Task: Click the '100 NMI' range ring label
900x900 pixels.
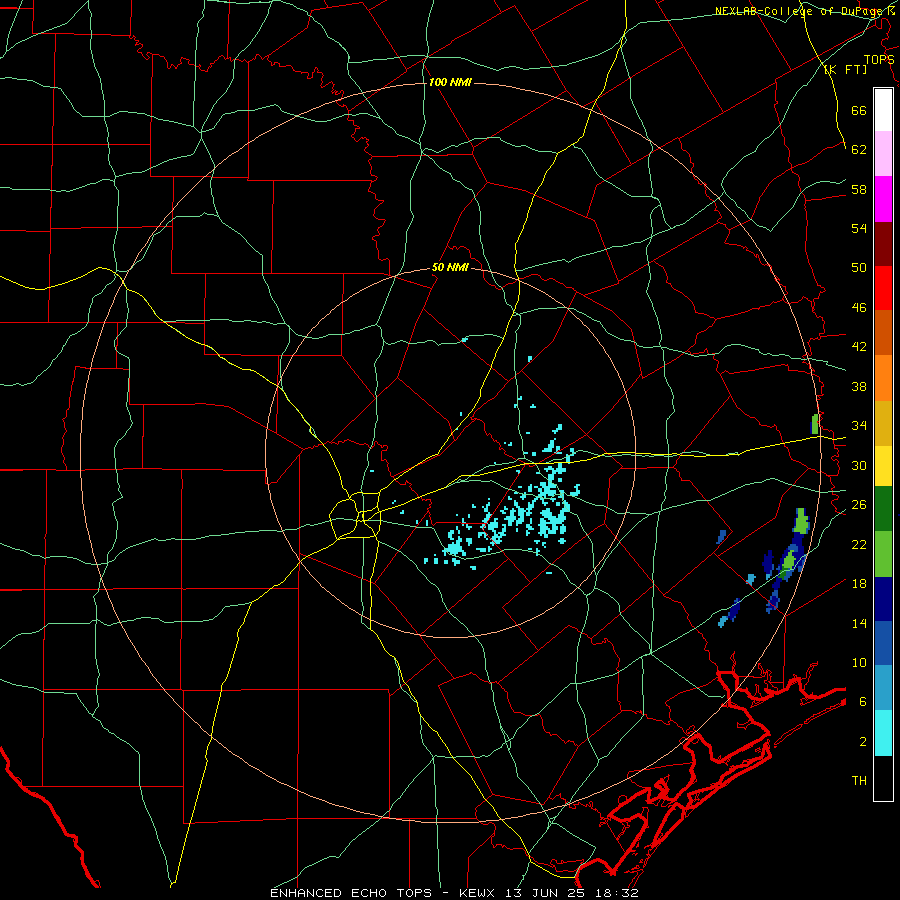Action: (x=450, y=82)
